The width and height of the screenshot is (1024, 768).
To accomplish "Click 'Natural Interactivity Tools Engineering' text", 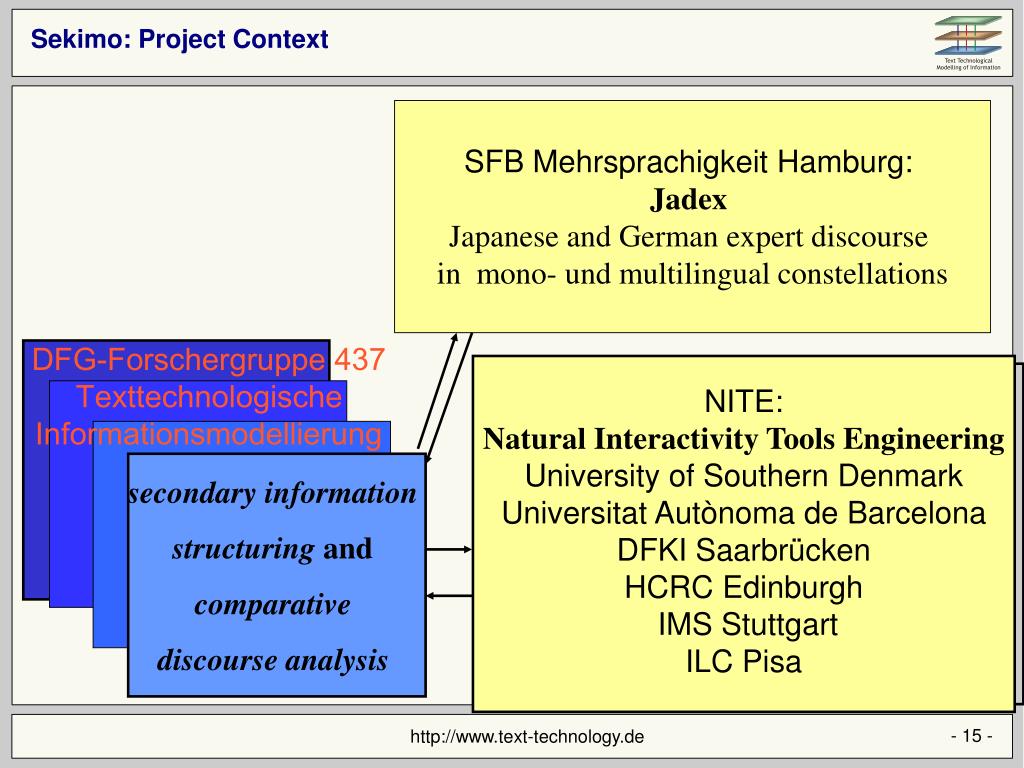I will pos(743,438).
